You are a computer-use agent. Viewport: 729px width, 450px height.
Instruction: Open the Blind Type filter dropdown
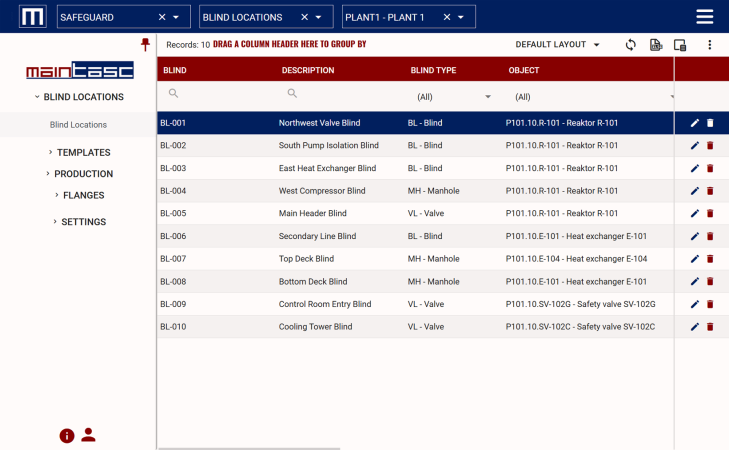488,97
